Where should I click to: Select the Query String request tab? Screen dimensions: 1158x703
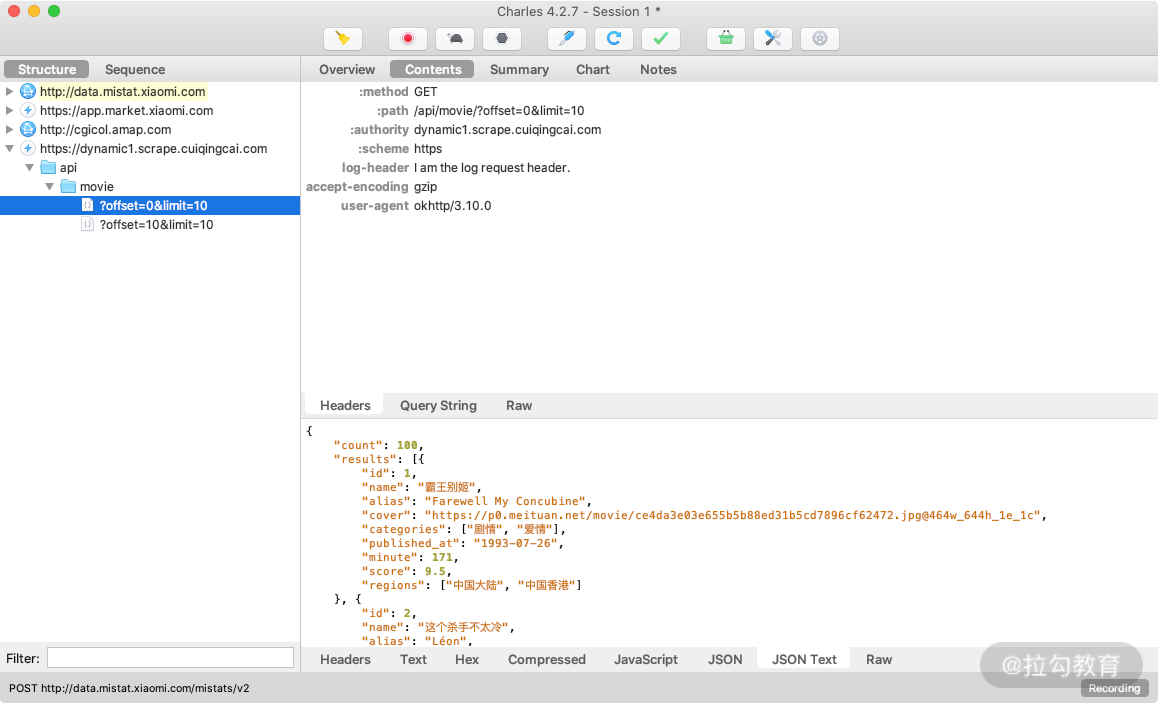point(438,405)
